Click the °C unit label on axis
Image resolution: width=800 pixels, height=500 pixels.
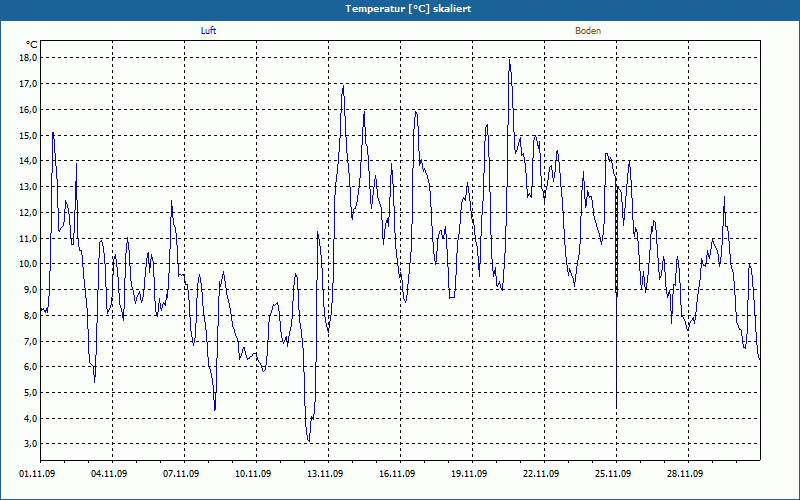32,45
